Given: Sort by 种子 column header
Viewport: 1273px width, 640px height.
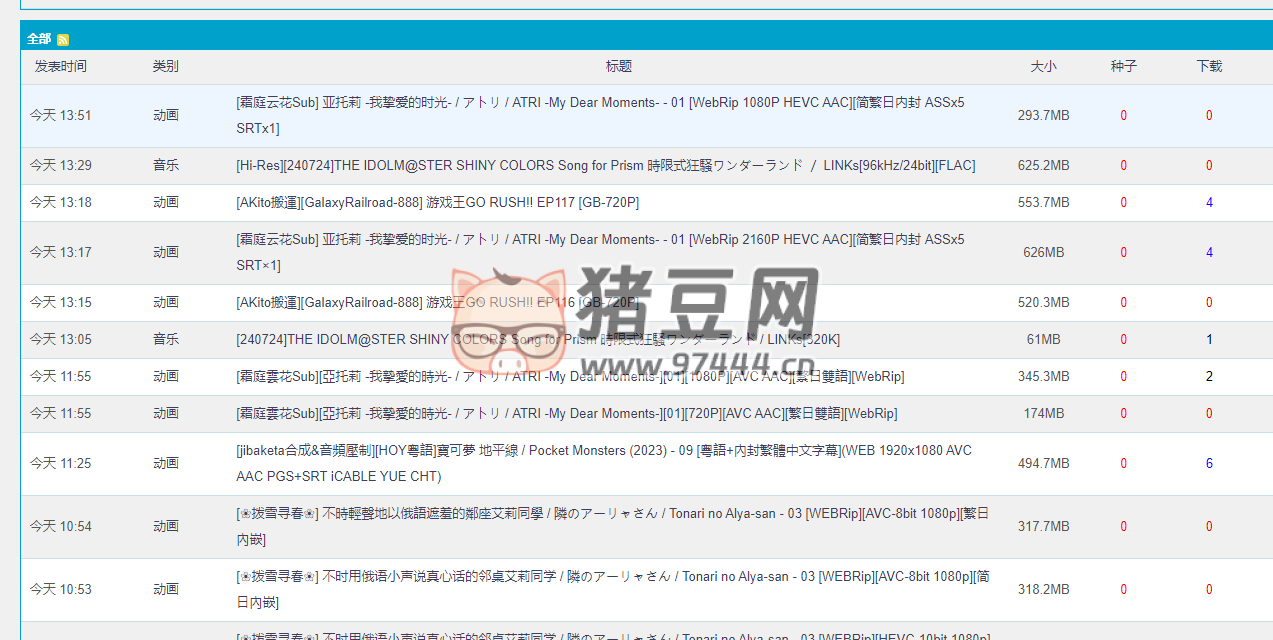Looking at the screenshot, I should pos(1122,65).
